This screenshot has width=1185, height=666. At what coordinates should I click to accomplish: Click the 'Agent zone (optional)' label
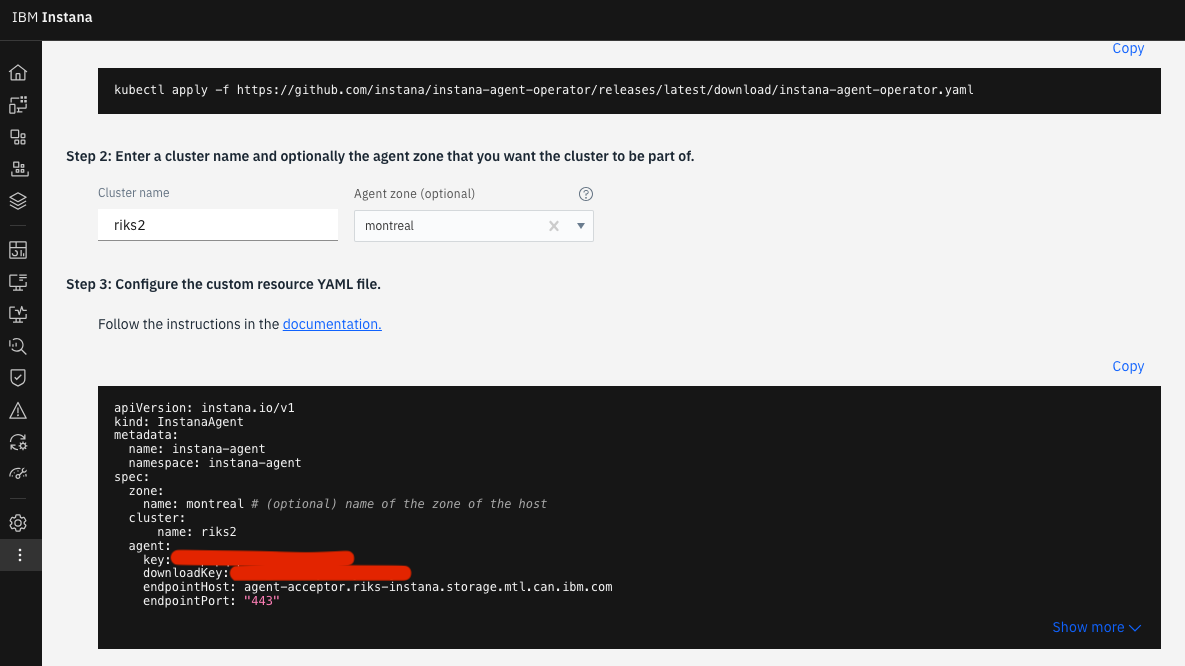[x=414, y=194]
